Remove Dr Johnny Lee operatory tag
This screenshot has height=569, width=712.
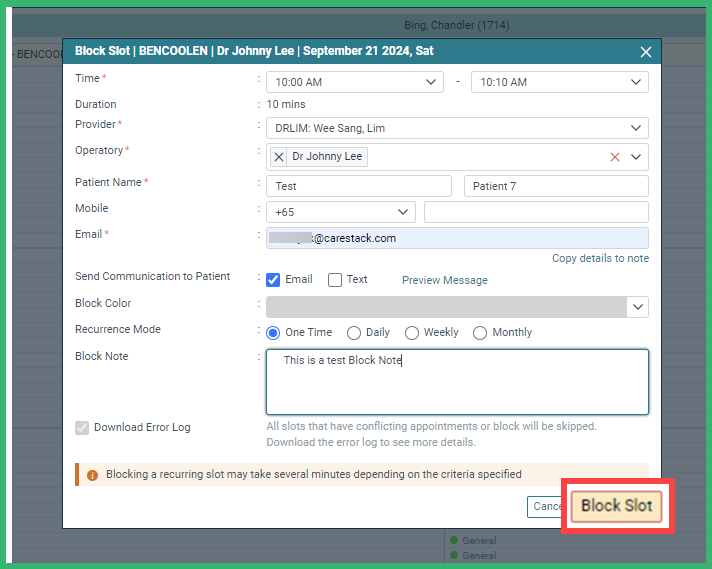click(x=279, y=157)
